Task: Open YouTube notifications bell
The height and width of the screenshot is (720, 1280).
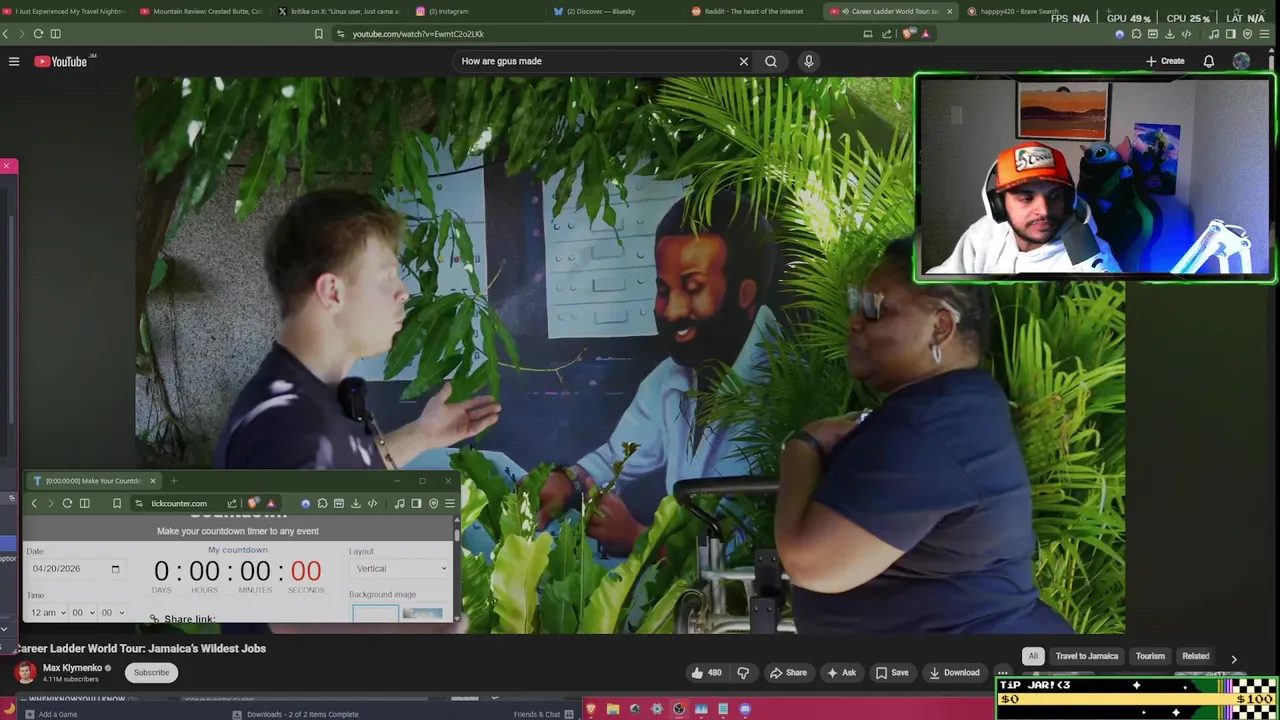Action: [1209, 61]
